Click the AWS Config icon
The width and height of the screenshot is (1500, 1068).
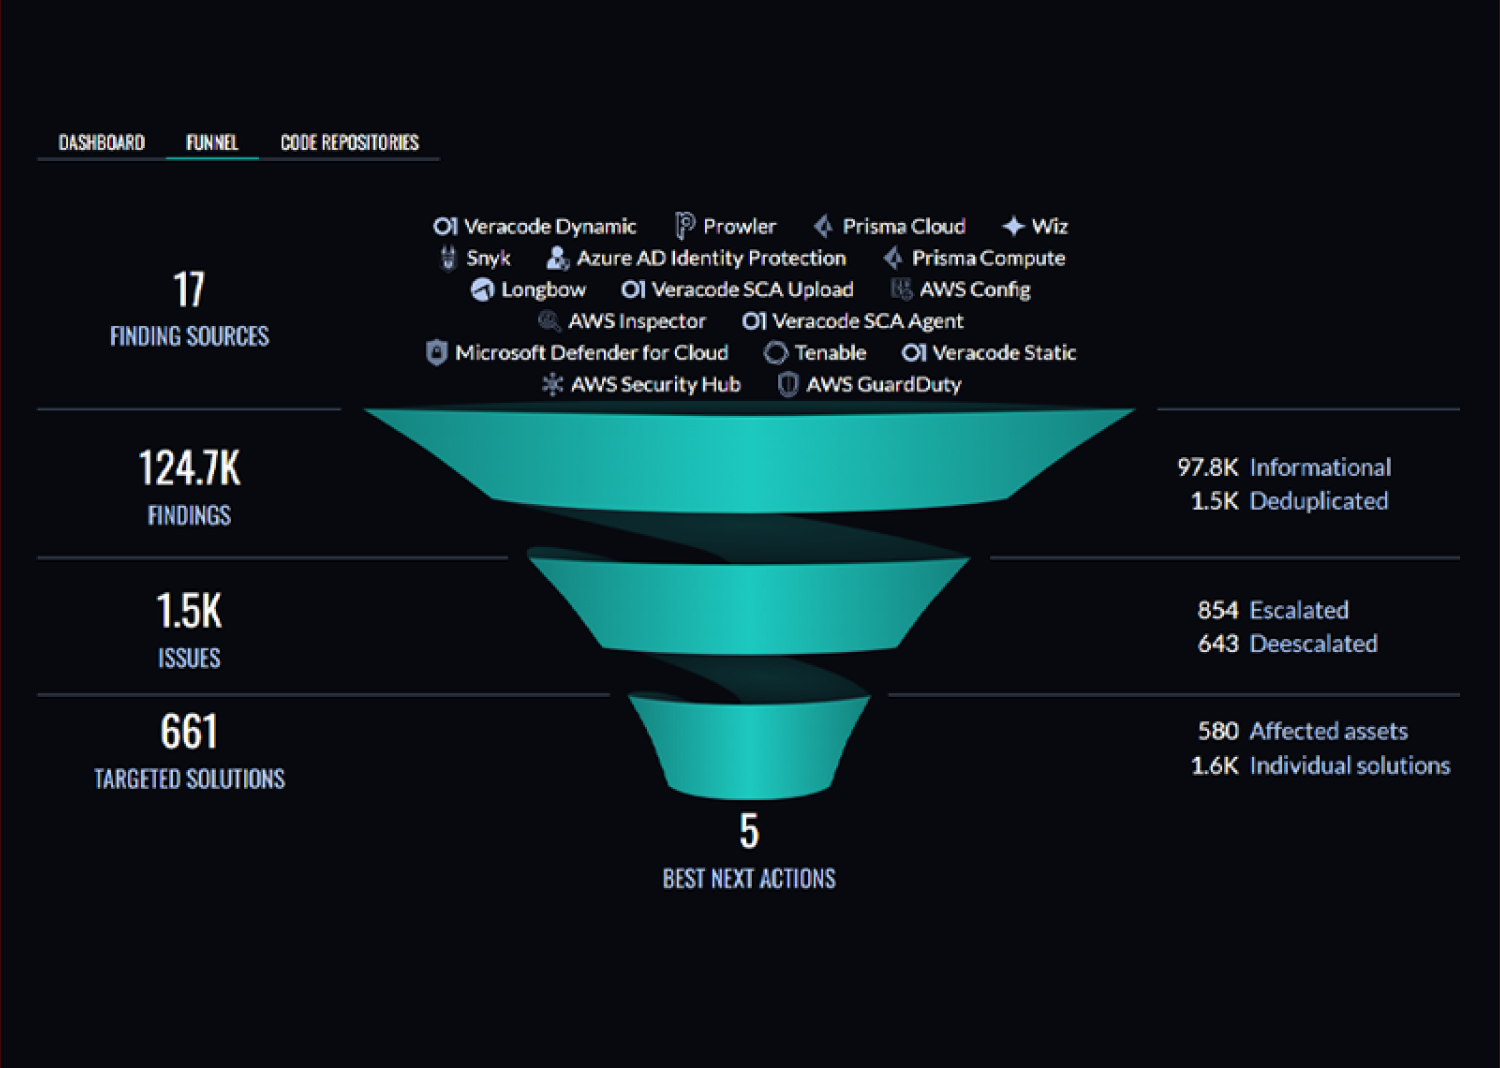click(x=901, y=289)
